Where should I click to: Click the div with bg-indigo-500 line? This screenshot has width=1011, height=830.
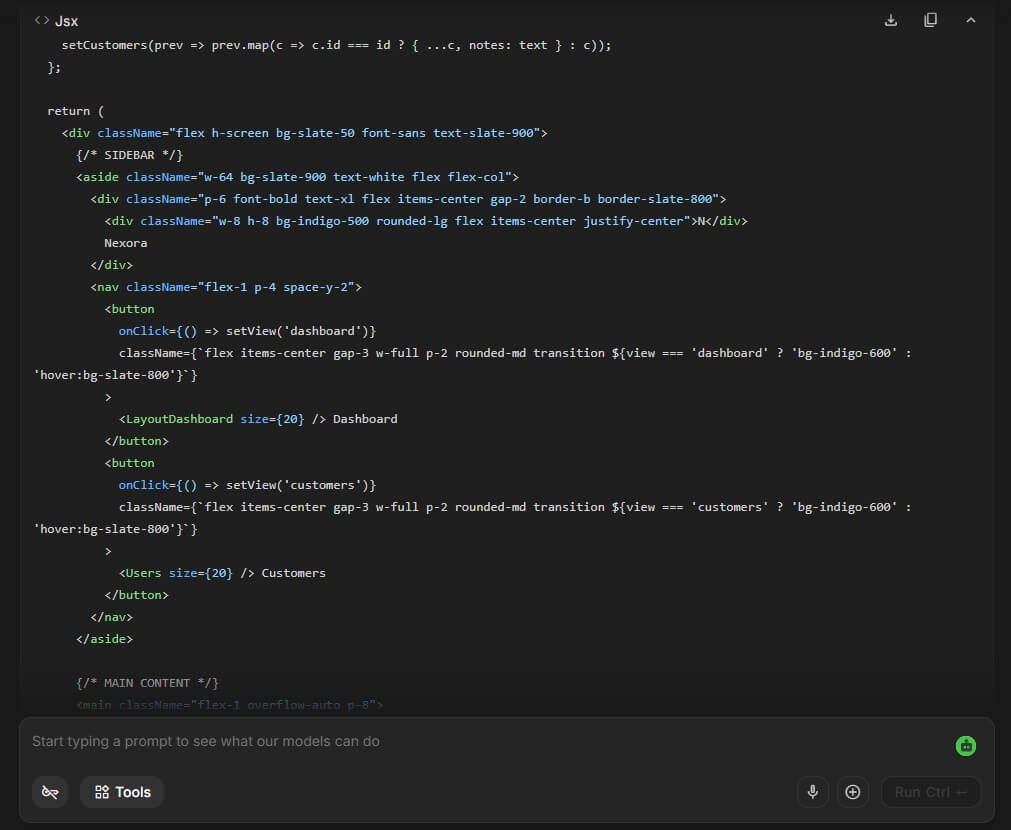[x=426, y=221]
